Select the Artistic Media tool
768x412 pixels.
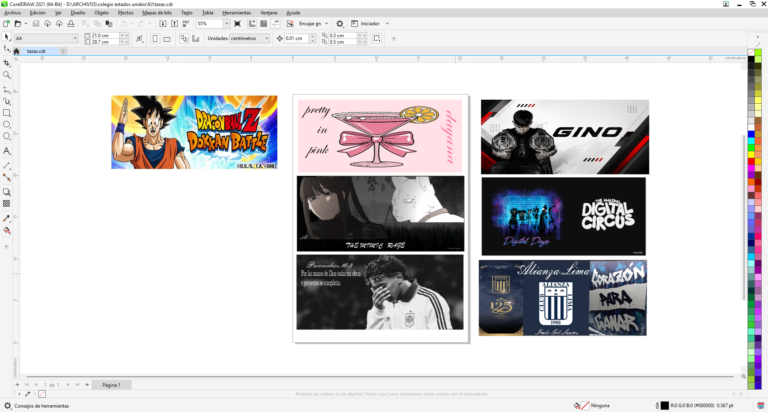point(6,101)
